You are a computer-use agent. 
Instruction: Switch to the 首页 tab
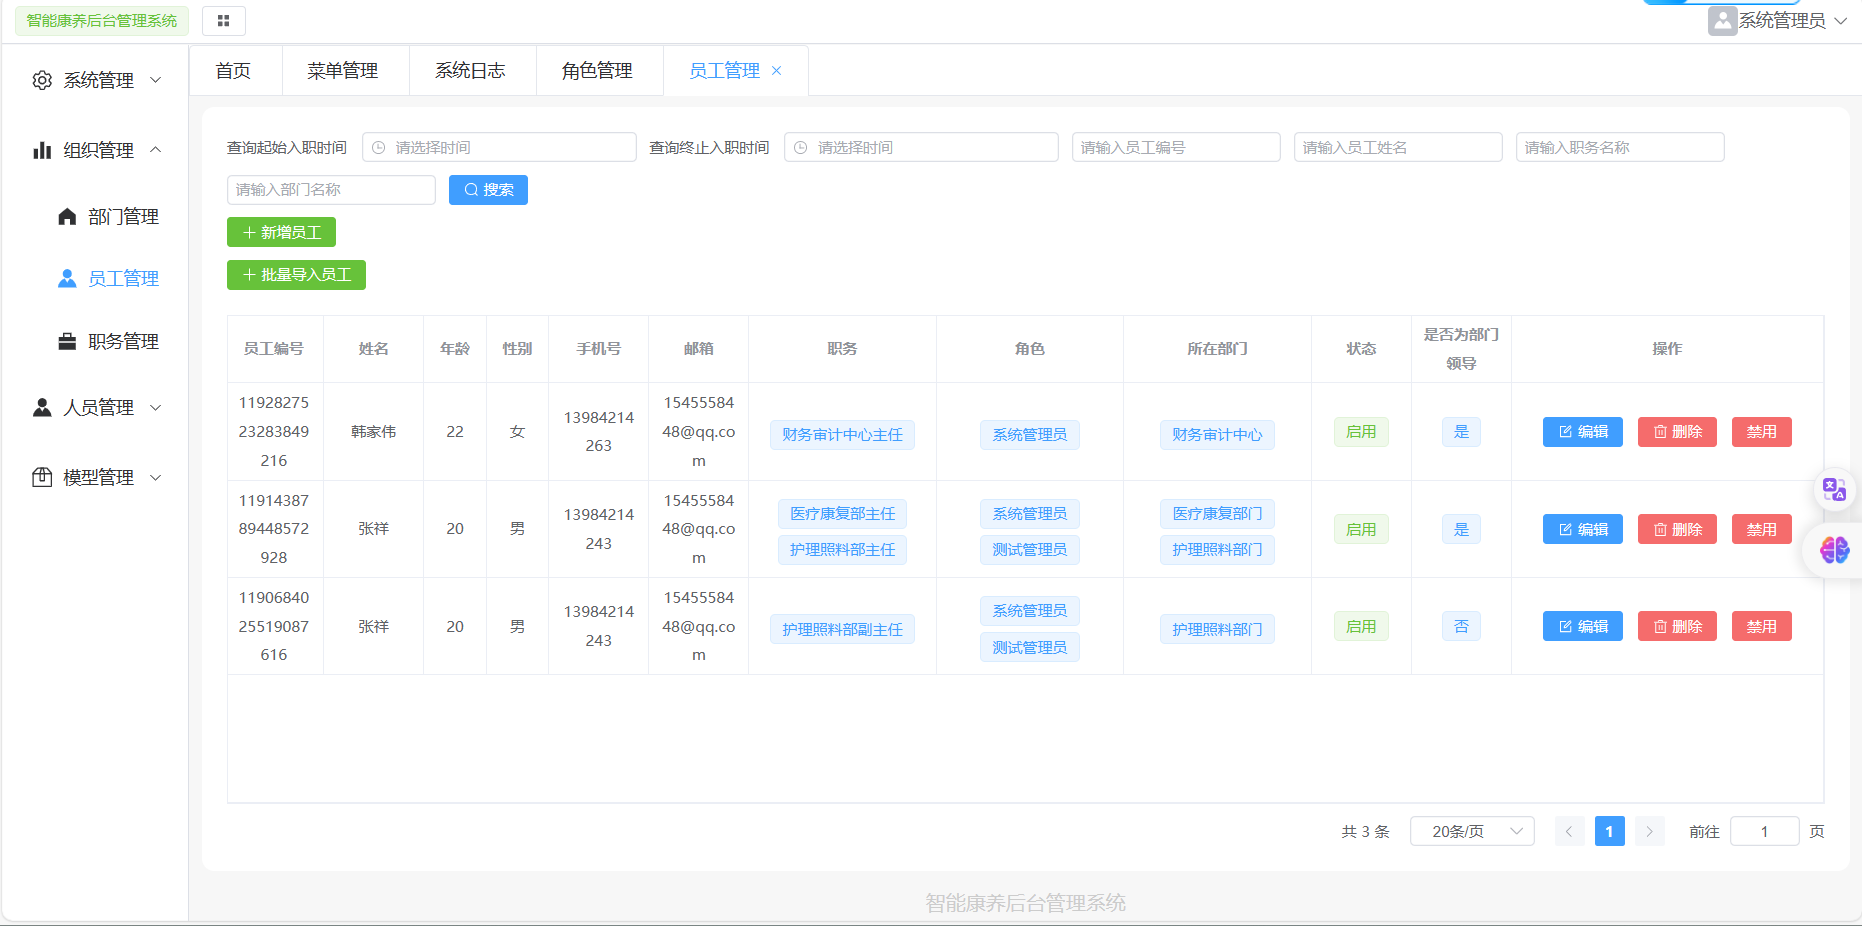pos(234,71)
